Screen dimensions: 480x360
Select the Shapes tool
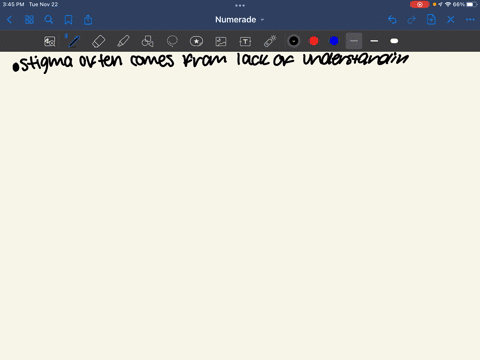[147, 41]
